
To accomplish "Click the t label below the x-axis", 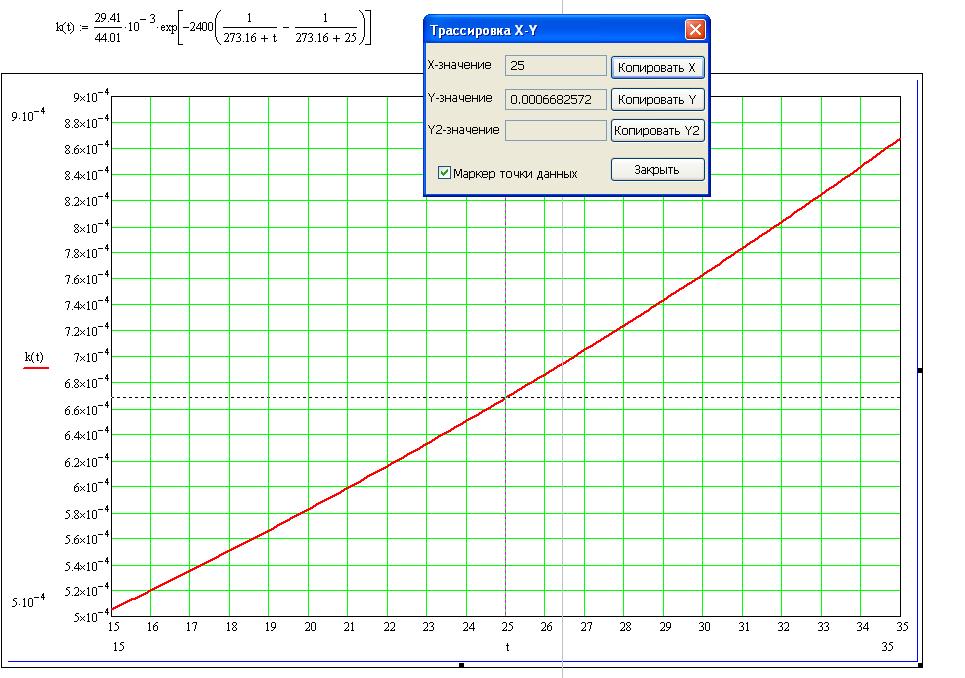I will [506, 647].
